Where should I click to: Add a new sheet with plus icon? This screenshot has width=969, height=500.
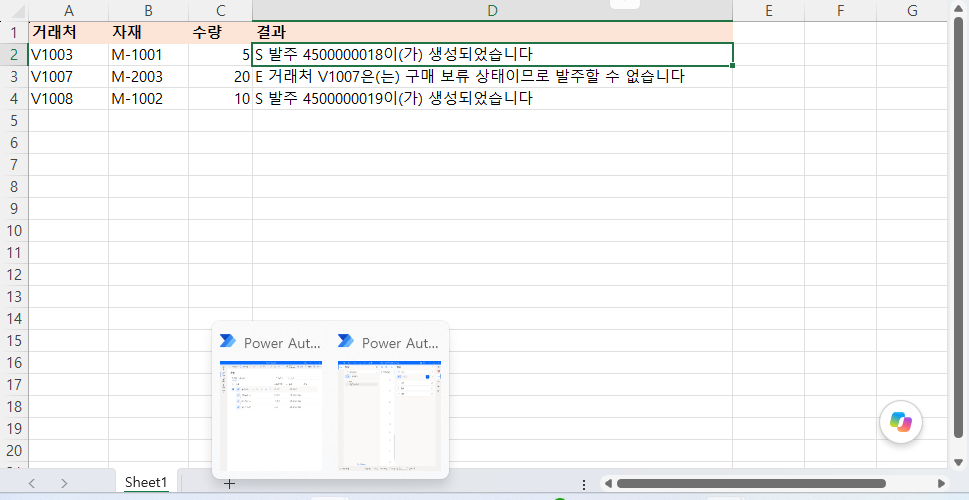point(229,483)
